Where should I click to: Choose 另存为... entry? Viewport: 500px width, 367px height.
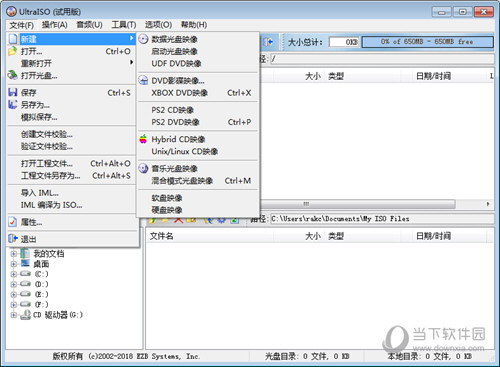pyautogui.click(x=71, y=105)
